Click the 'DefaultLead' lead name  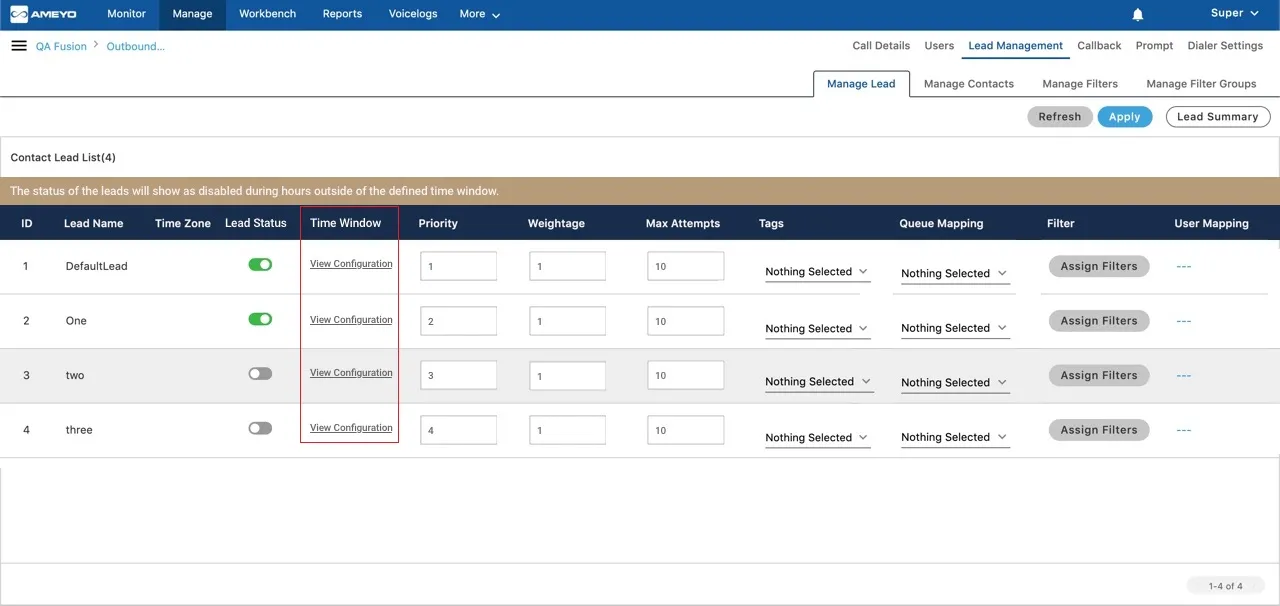pos(97,266)
